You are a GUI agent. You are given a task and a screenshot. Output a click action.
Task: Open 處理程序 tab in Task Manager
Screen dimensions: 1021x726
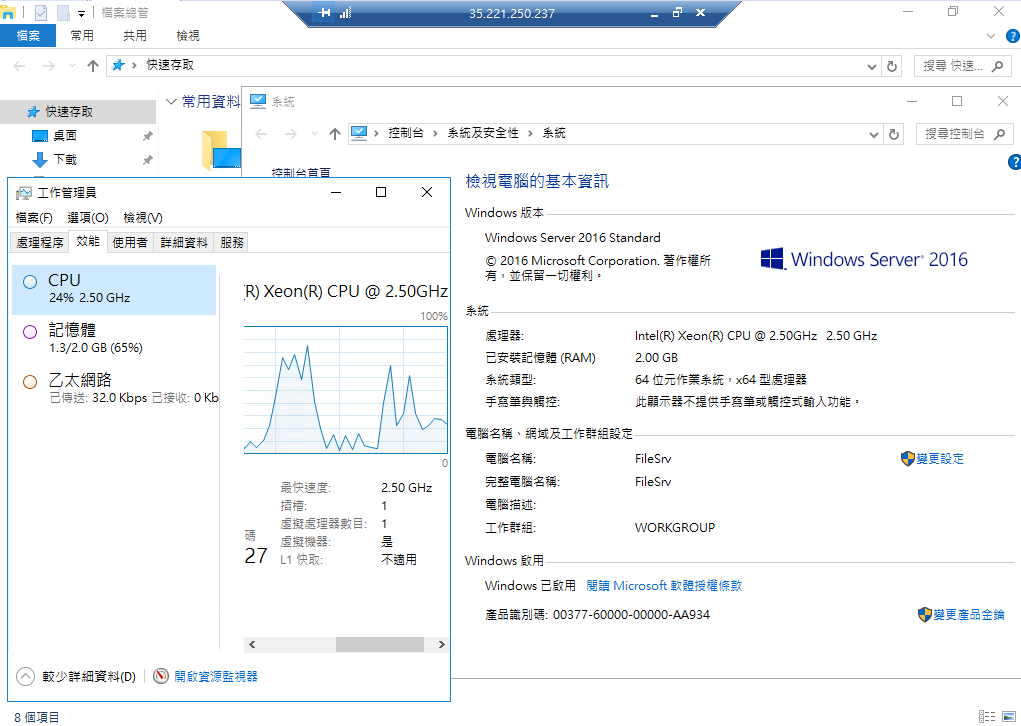tap(40, 243)
